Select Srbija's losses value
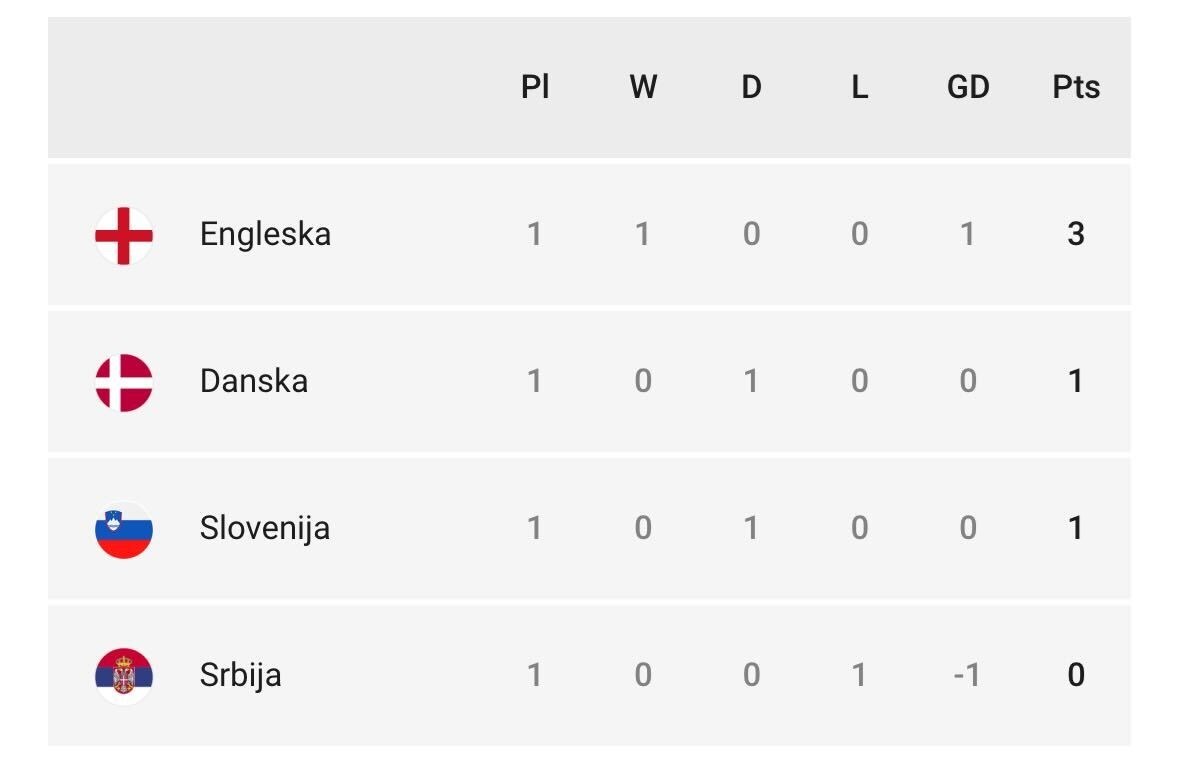Screen dimensions: 1179x776 [859, 674]
